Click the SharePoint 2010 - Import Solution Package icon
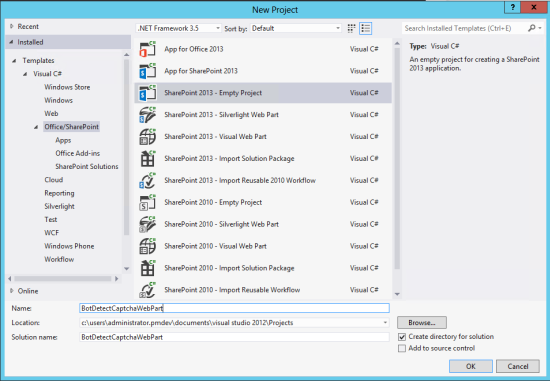The height and width of the screenshot is (381, 550). pos(147,268)
